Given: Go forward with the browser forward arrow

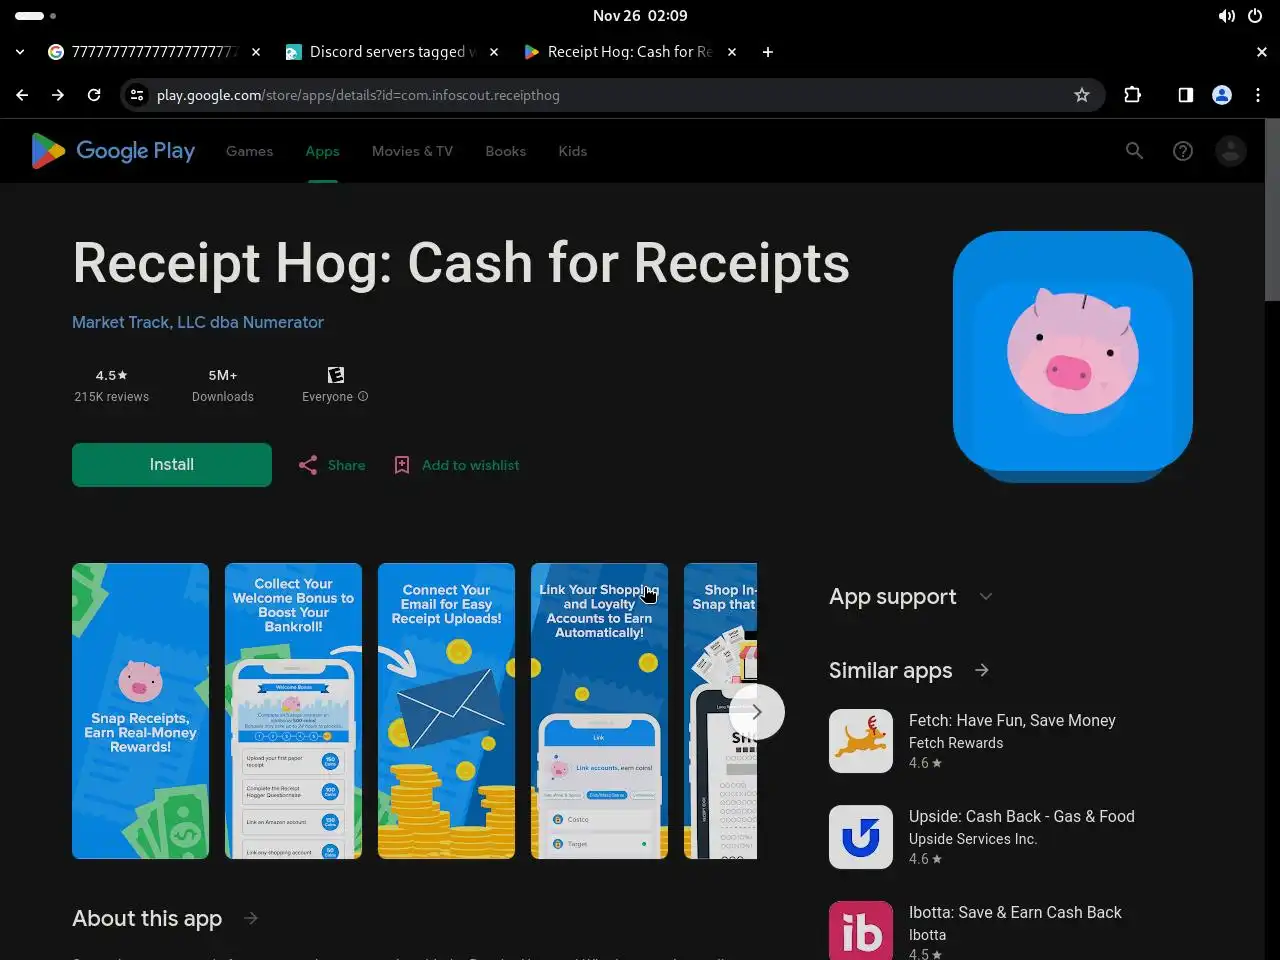Looking at the screenshot, I should click(x=58, y=95).
